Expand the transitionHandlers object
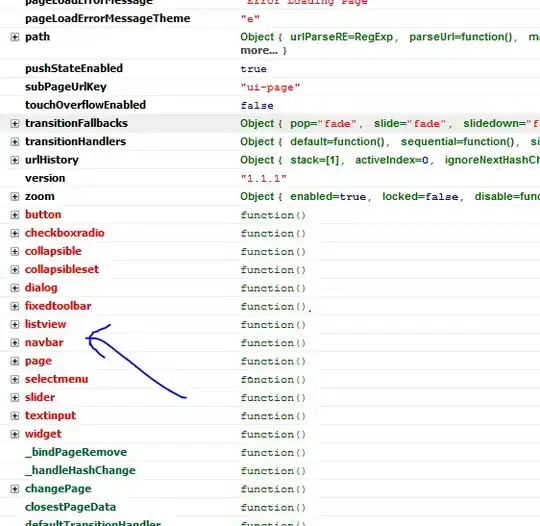Viewport: 540px width, 526px height. pos(15,142)
